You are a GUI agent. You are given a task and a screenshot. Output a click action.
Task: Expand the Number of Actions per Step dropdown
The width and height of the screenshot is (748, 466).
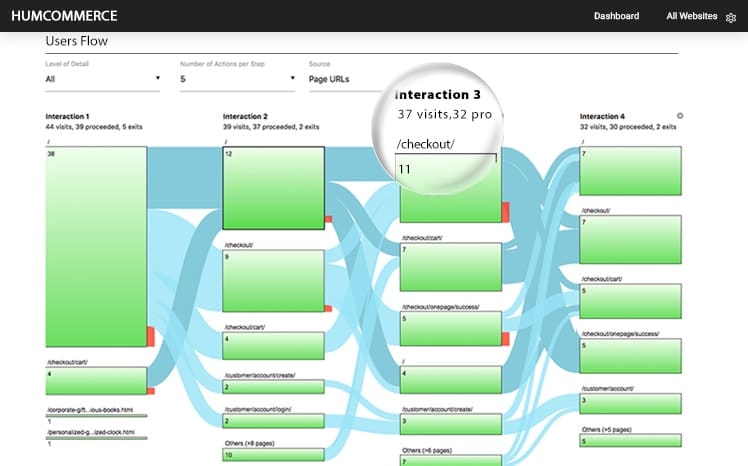click(x=238, y=78)
